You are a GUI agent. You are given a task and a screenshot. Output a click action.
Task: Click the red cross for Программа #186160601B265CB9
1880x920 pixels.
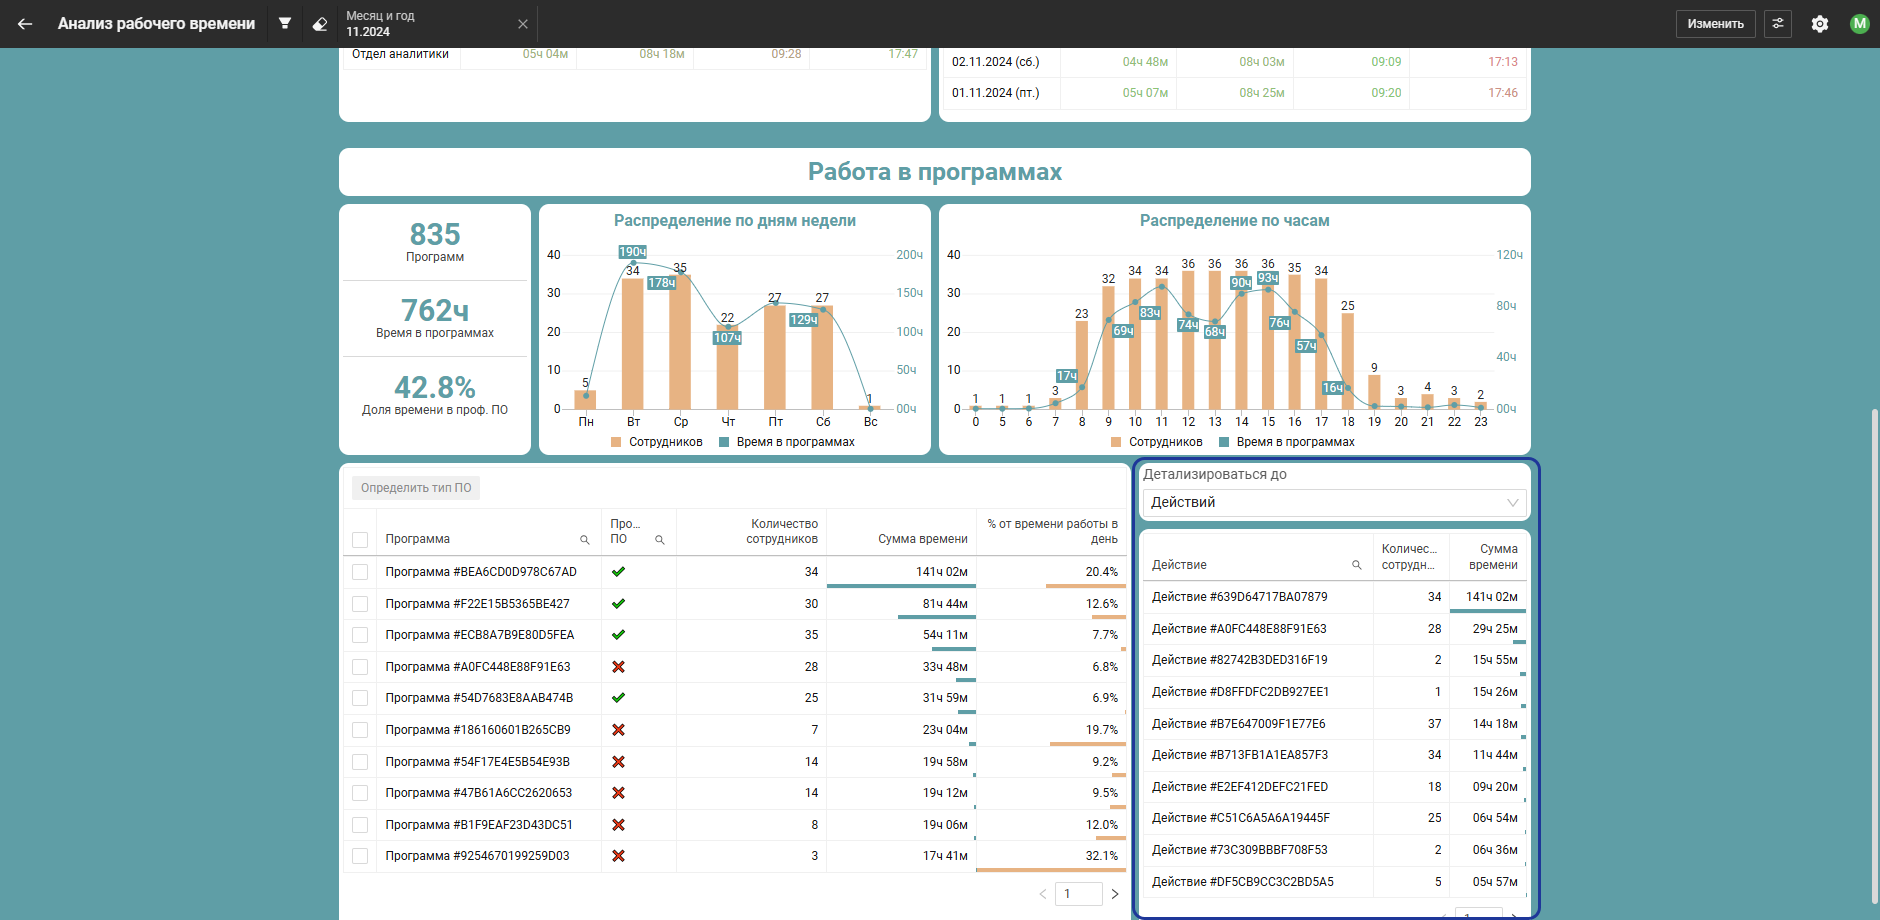[618, 730]
